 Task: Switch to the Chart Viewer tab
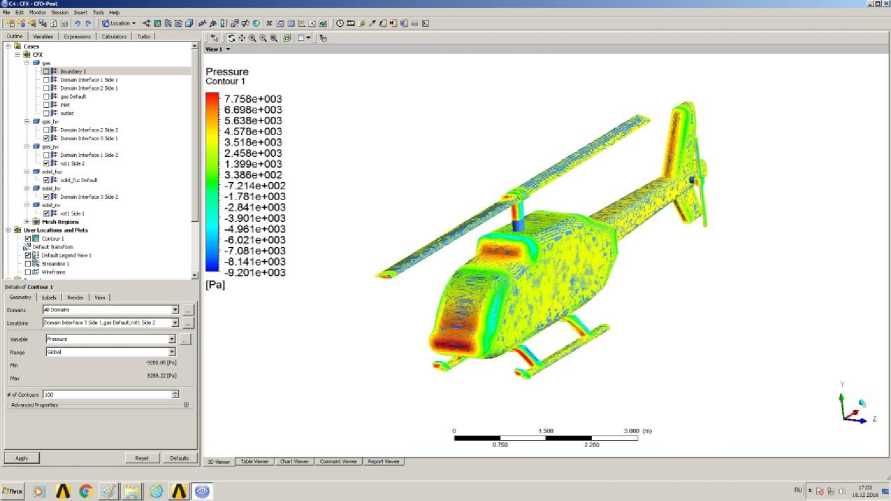tap(294, 461)
